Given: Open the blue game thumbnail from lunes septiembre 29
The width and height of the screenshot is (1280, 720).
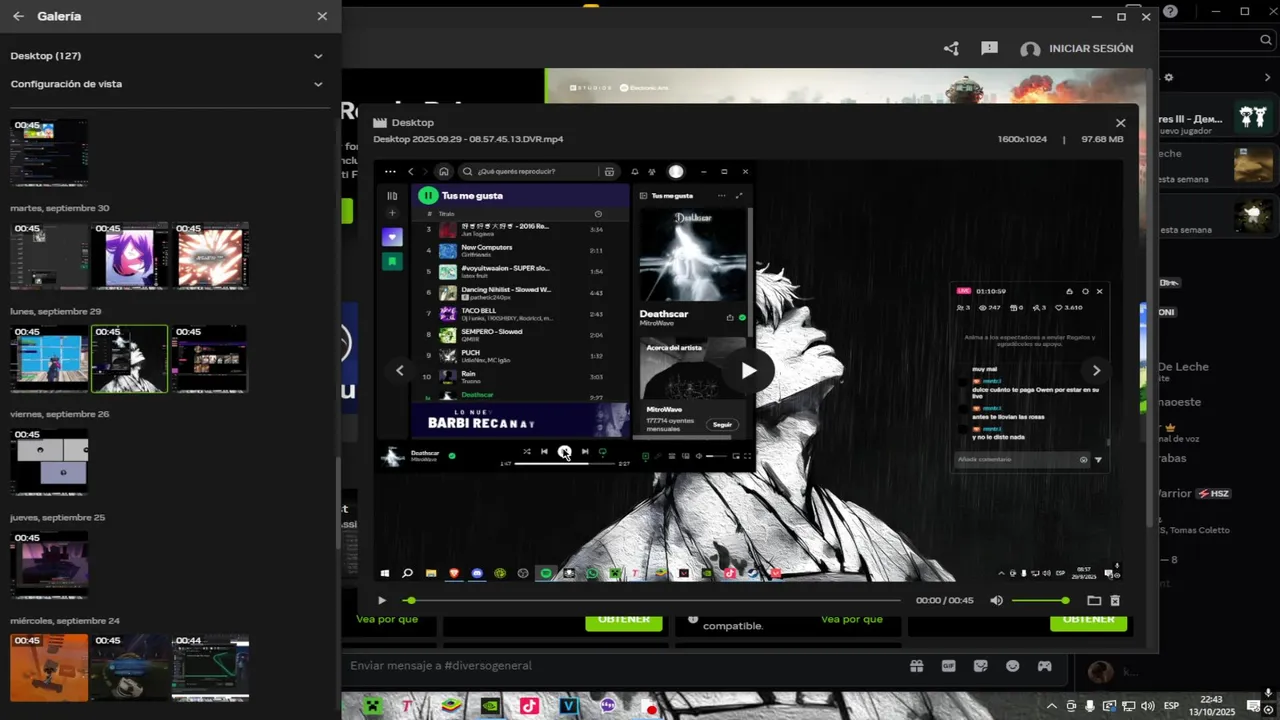Looking at the screenshot, I should [49, 359].
